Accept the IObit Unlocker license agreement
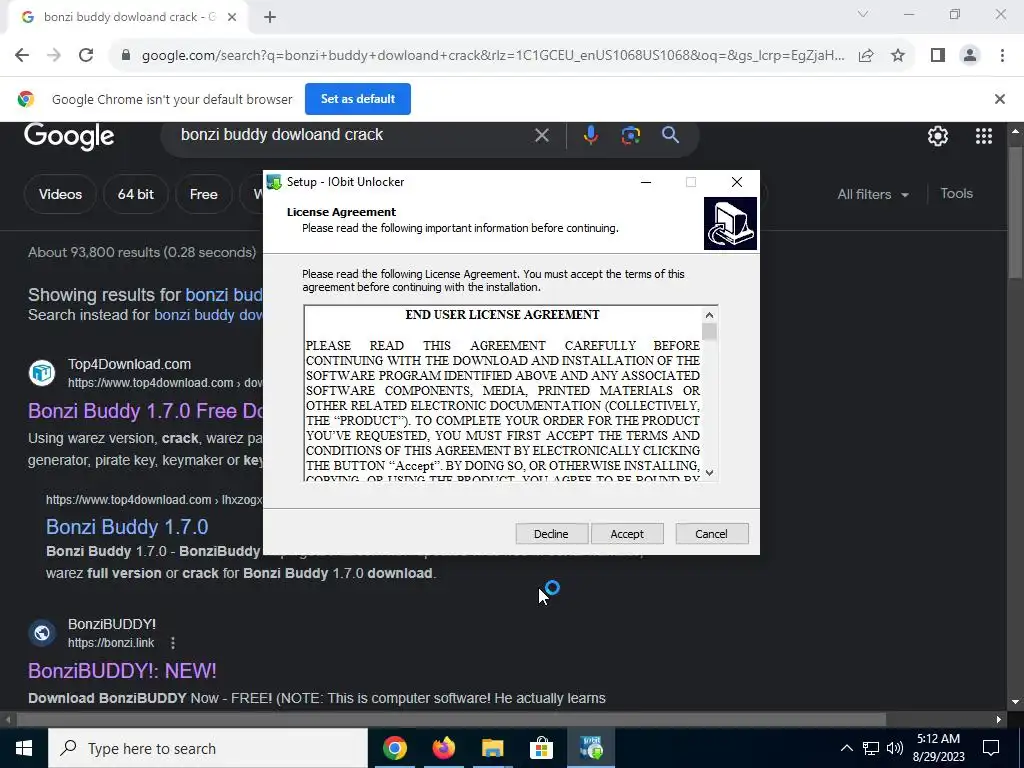 (x=627, y=534)
